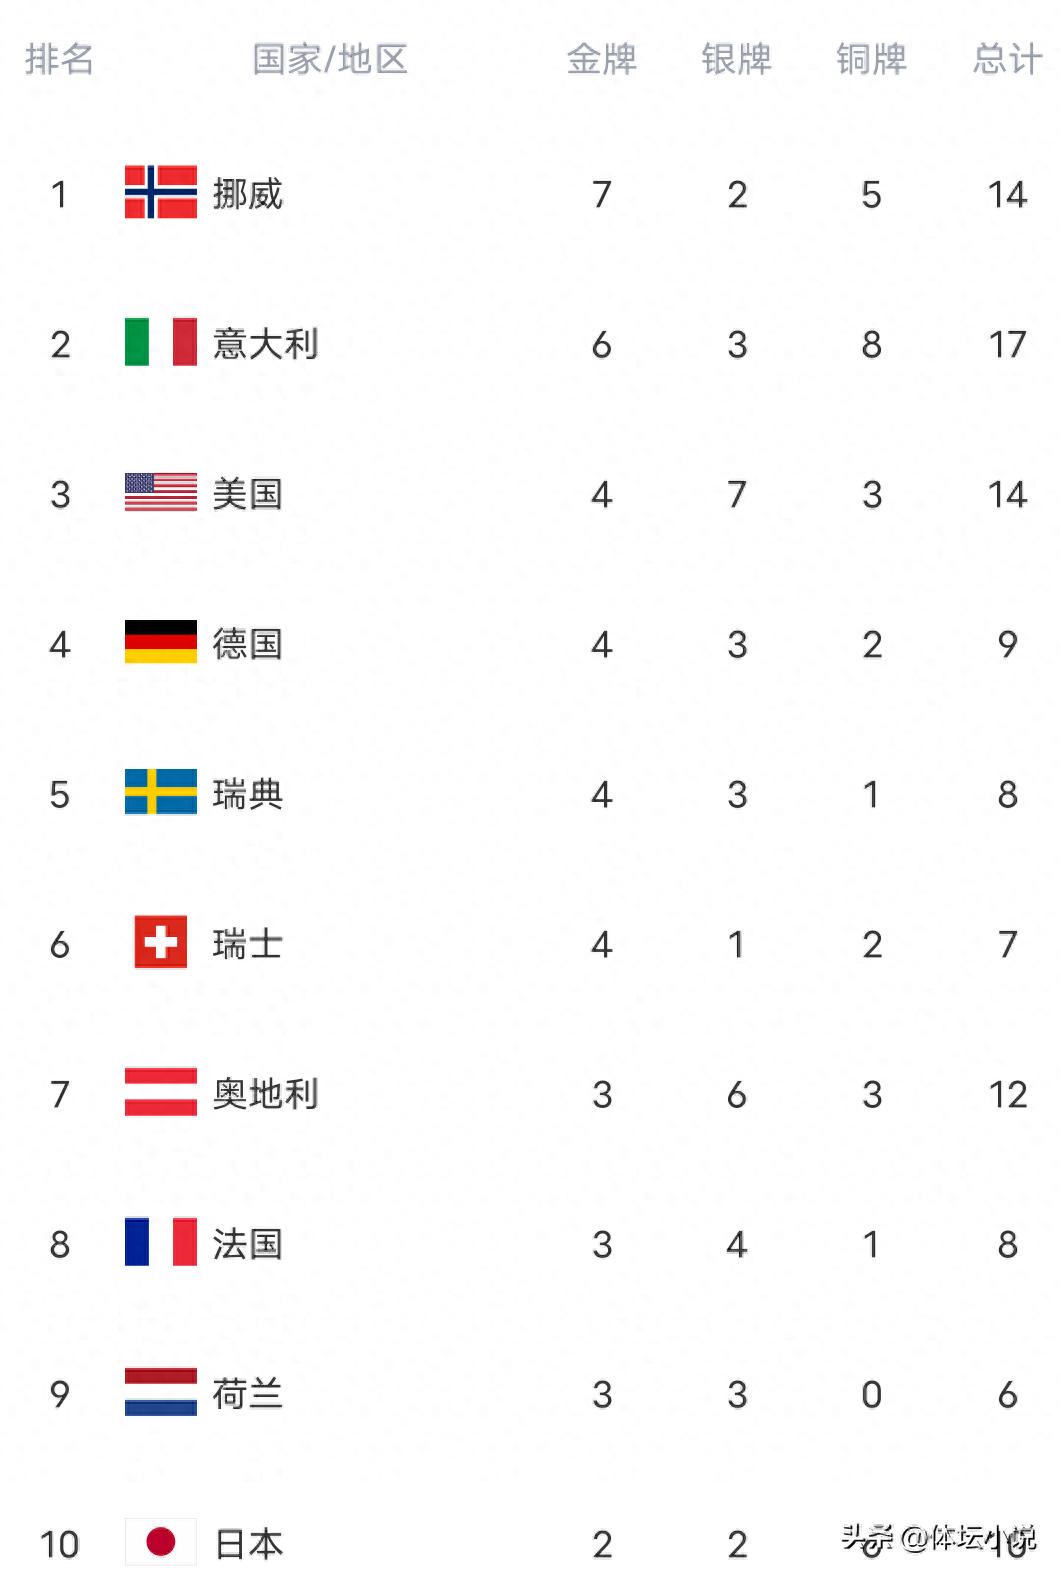Image resolution: width=1061 pixels, height=1575 pixels.
Task: Click the Netherlands flag icon
Action: tap(160, 1392)
